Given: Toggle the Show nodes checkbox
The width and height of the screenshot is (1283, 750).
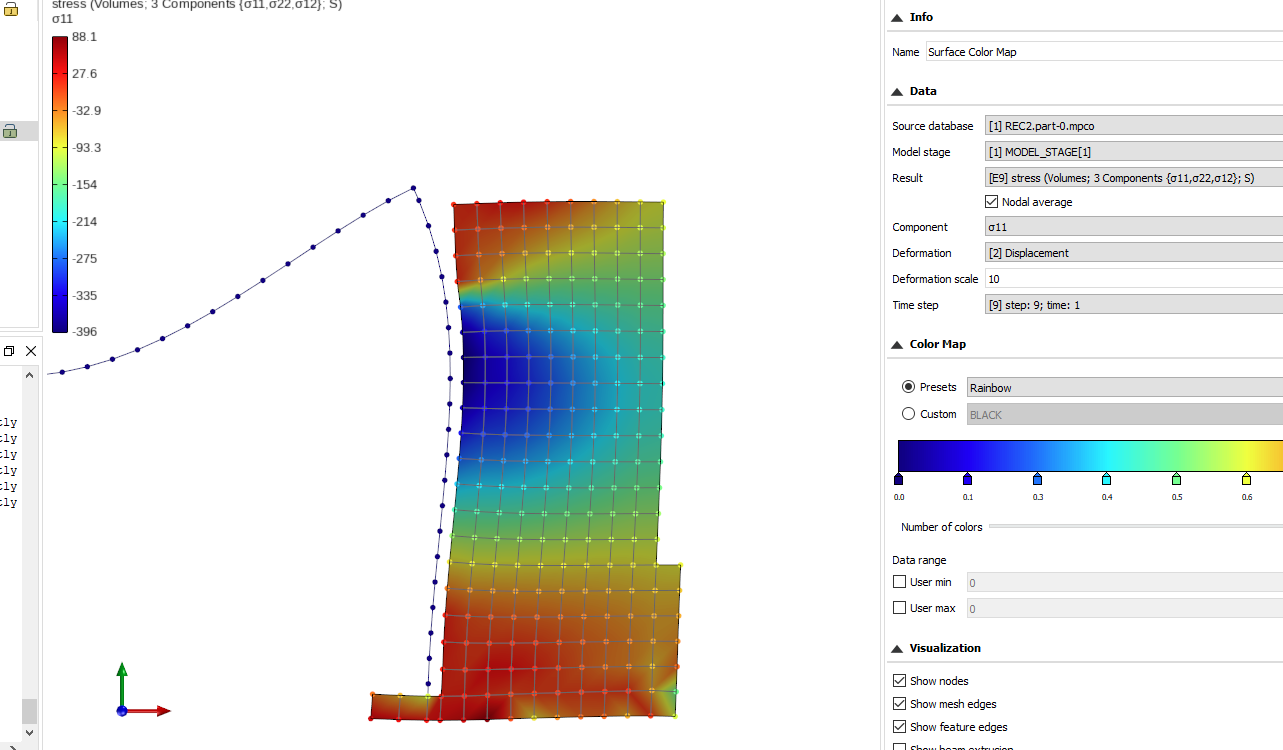Looking at the screenshot, I should [900, 681].
